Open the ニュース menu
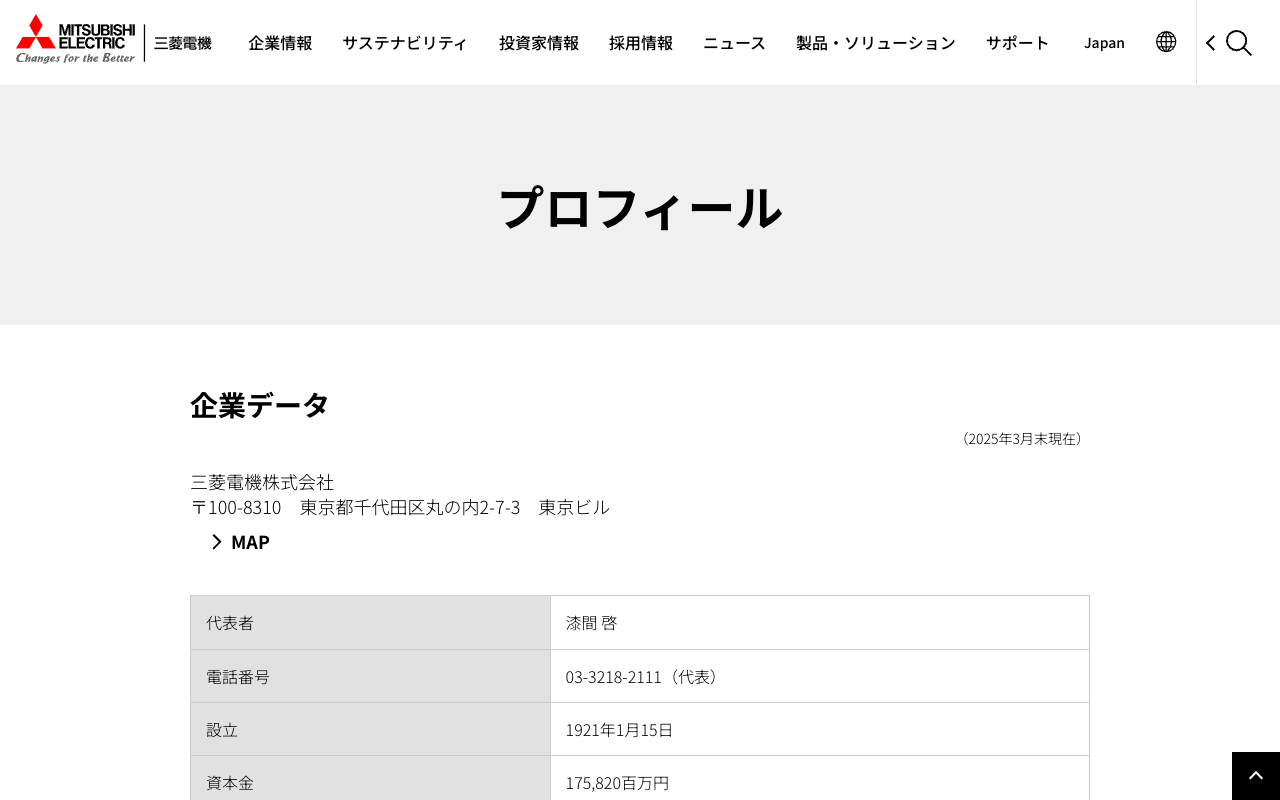The height and width of the screenshot is (800, 1280). 734,43
